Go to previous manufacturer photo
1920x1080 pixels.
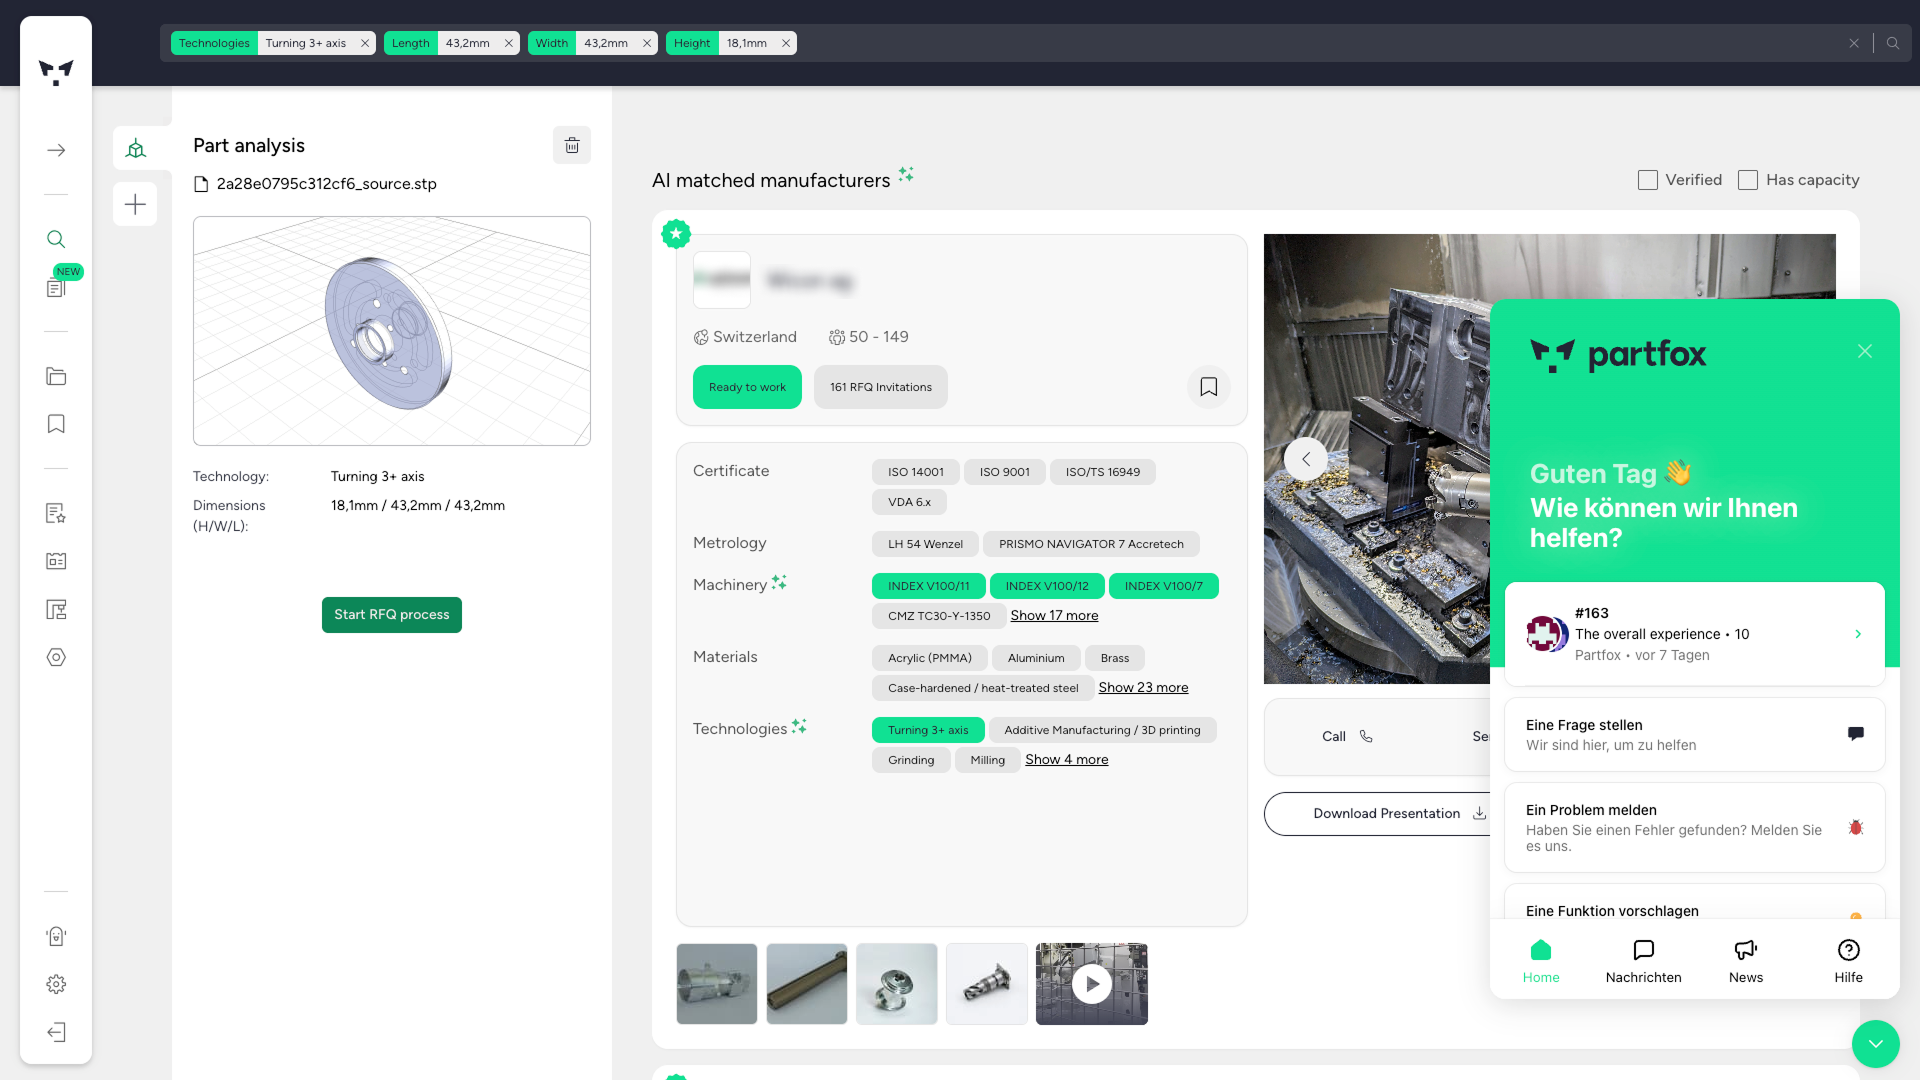pos(1306,459)
